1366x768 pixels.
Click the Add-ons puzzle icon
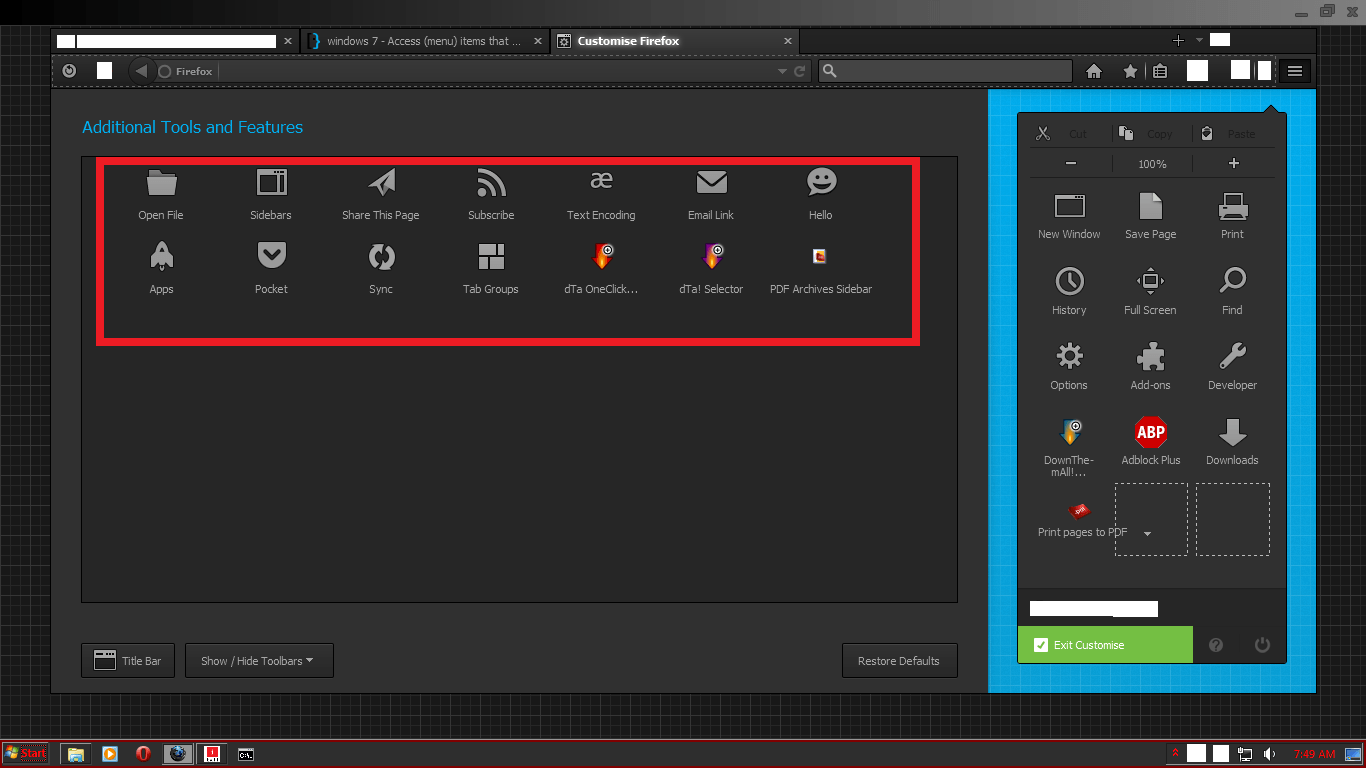click(1150, 356)
